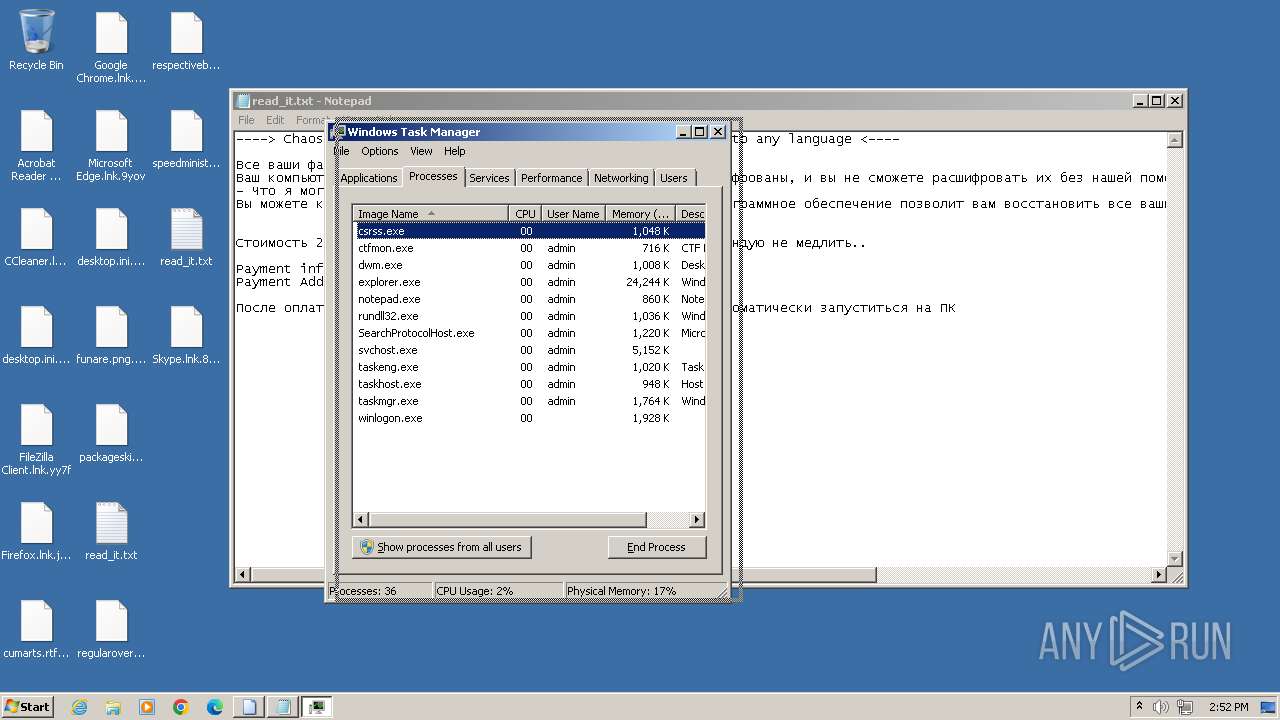The image size is (1280, 720).
Task: Select the FileZilla Client.lnk.yy7f desktop file
Action: [36, 440]
